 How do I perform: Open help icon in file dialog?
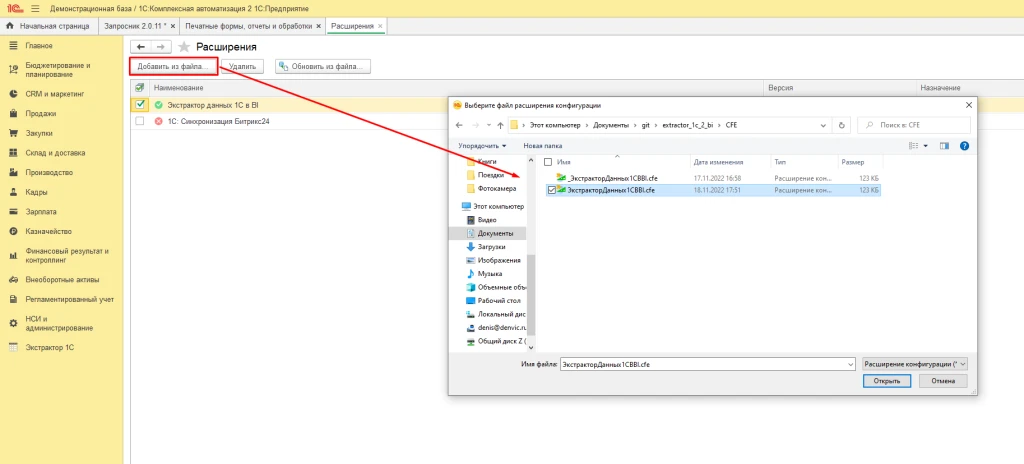point(964,146)
